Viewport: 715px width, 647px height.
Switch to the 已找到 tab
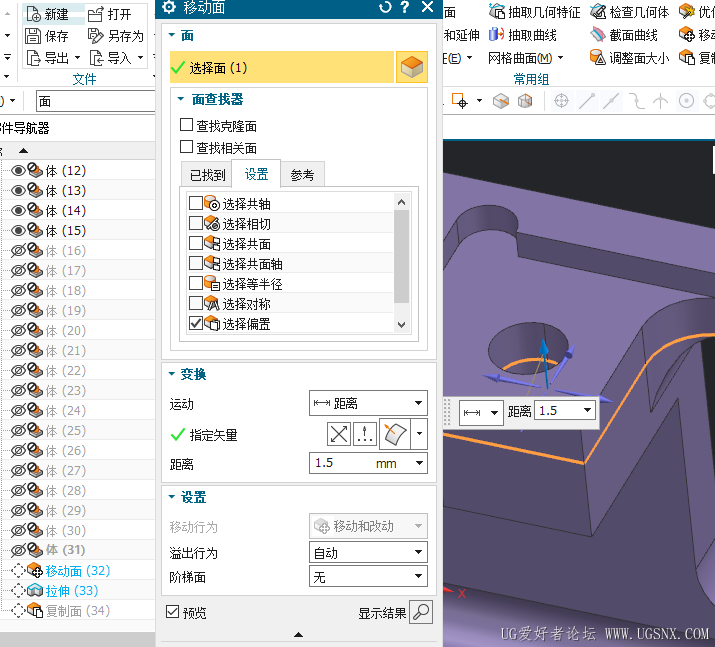(x=207, y=175)
